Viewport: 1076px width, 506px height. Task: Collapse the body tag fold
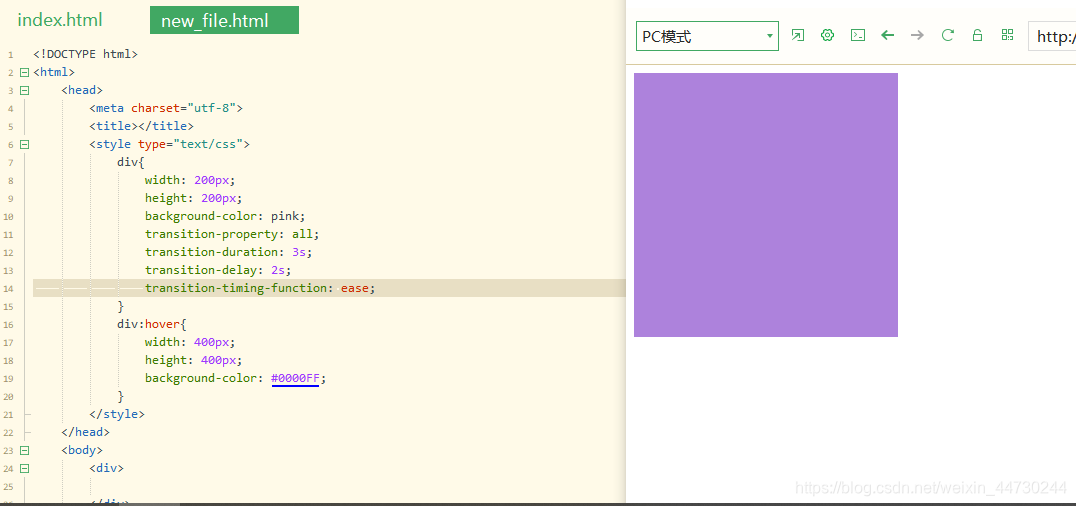[25, 450]
